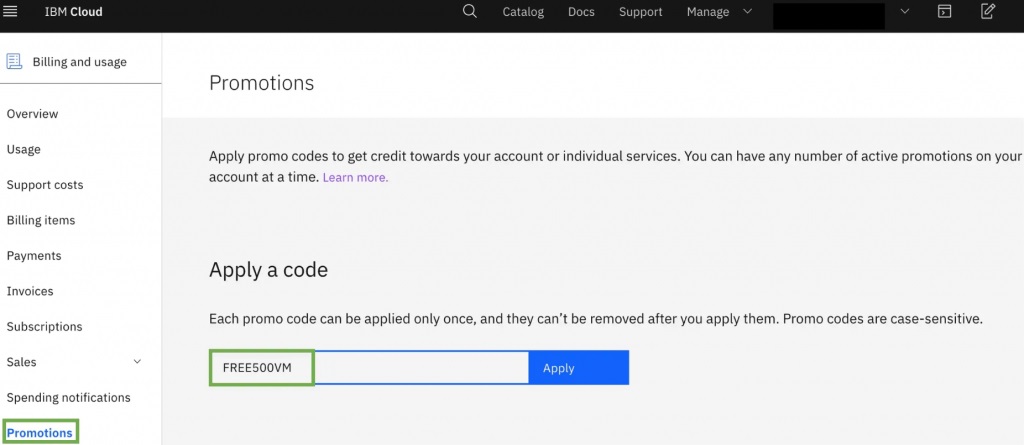Expand the account switcher chevron

pyautogui.click(x=905, y=12)
